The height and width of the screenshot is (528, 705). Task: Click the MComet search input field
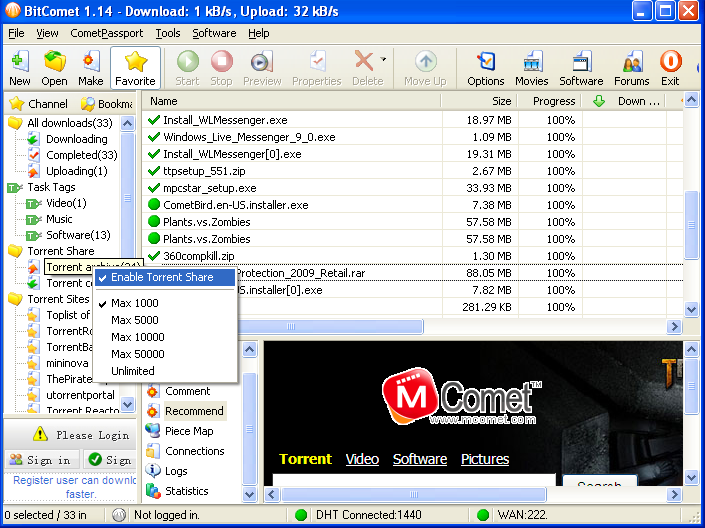pyautogui.click(x=414, y=480)
